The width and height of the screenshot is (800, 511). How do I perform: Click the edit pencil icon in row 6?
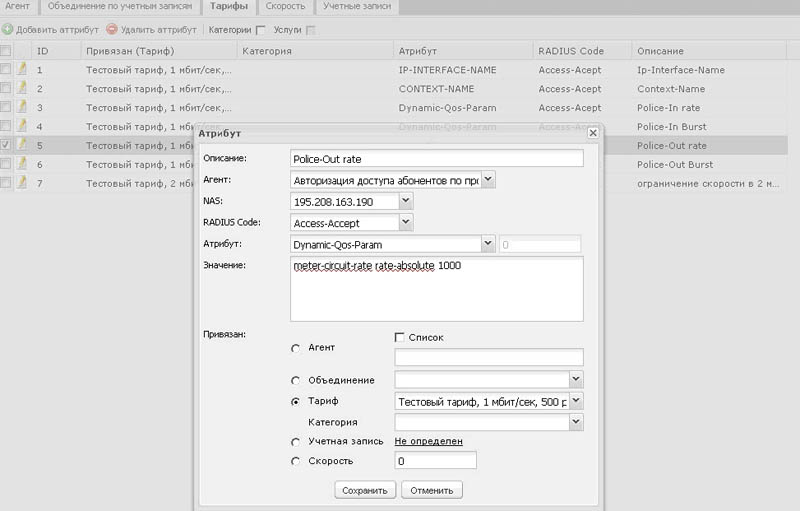(x=21, y=164)
